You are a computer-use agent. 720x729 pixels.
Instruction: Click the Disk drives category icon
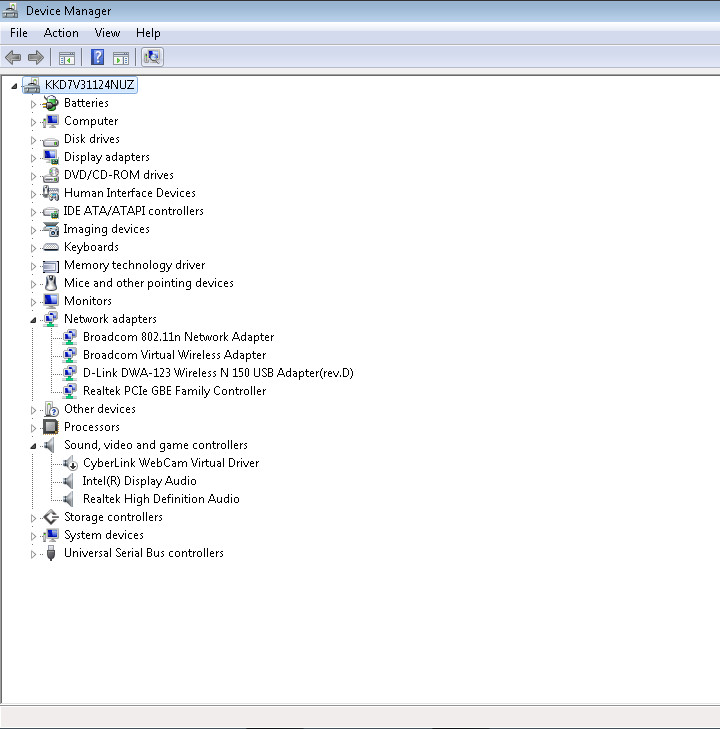click(x=51, y=140)
